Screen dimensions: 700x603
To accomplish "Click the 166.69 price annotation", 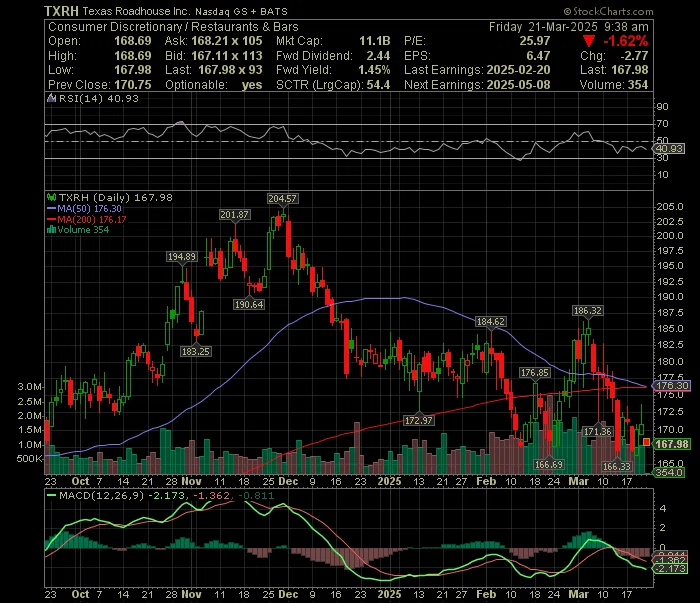I will pyautogui.click(x=549, y=465).
